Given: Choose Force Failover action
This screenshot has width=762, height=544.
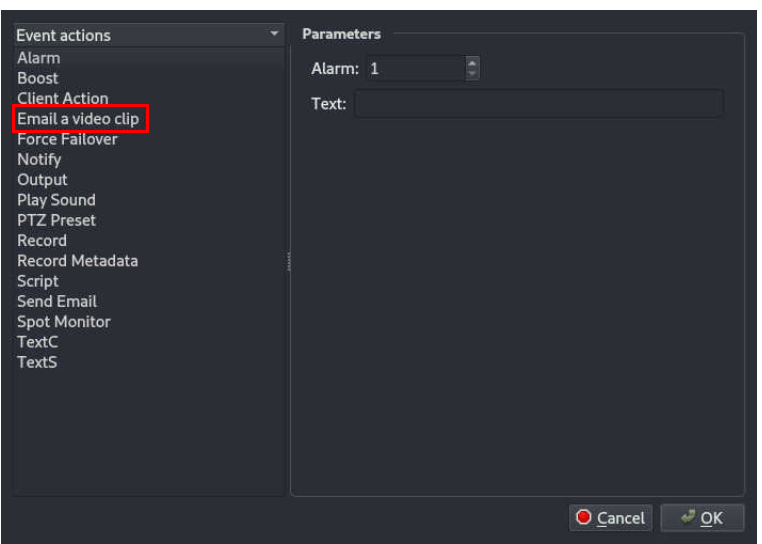Looking at the screenshot, I should 67,140.
